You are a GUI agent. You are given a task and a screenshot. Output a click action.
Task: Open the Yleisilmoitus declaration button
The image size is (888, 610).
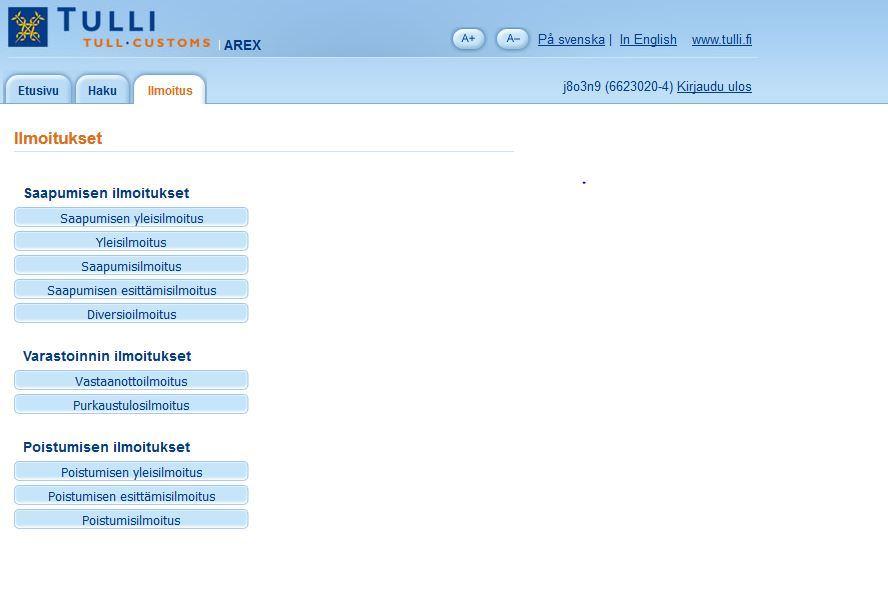[131, 241]
